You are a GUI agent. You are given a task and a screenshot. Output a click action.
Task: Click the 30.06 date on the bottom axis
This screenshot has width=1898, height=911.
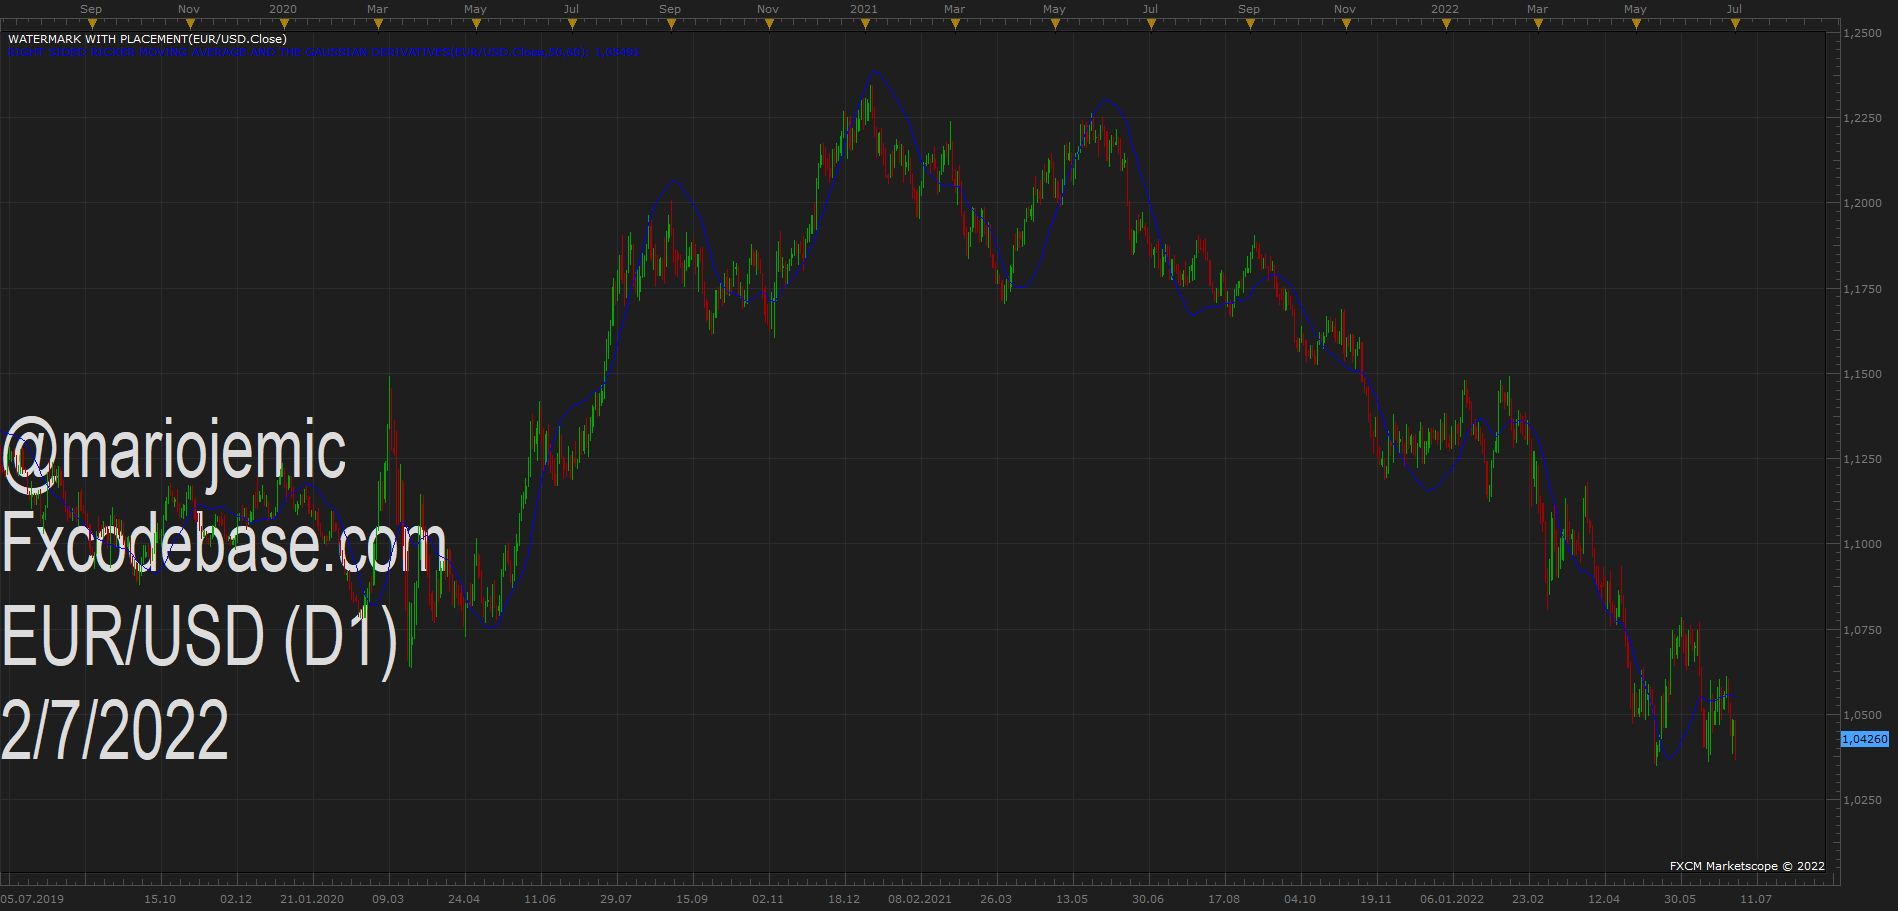(1148, 899)
